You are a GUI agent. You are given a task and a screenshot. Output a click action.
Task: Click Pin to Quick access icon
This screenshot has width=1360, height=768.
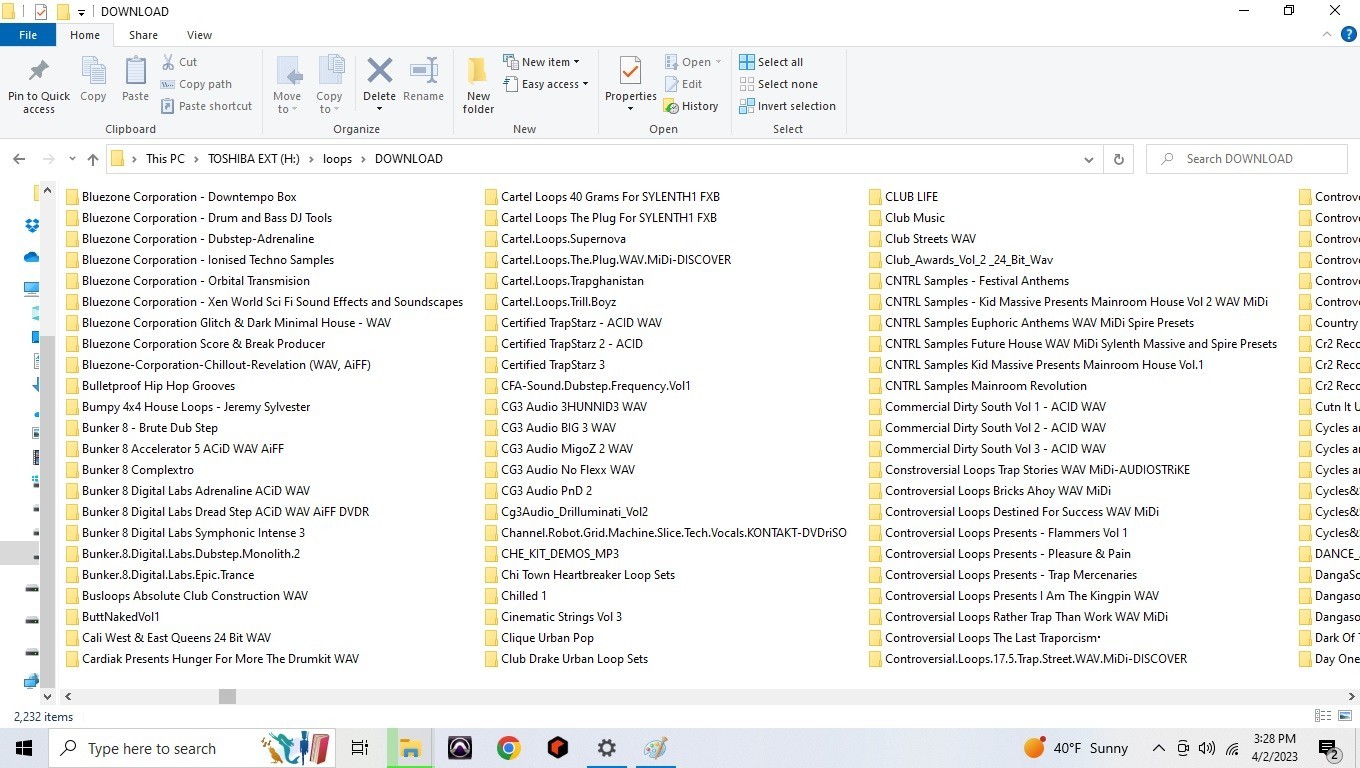click(39, 72)
